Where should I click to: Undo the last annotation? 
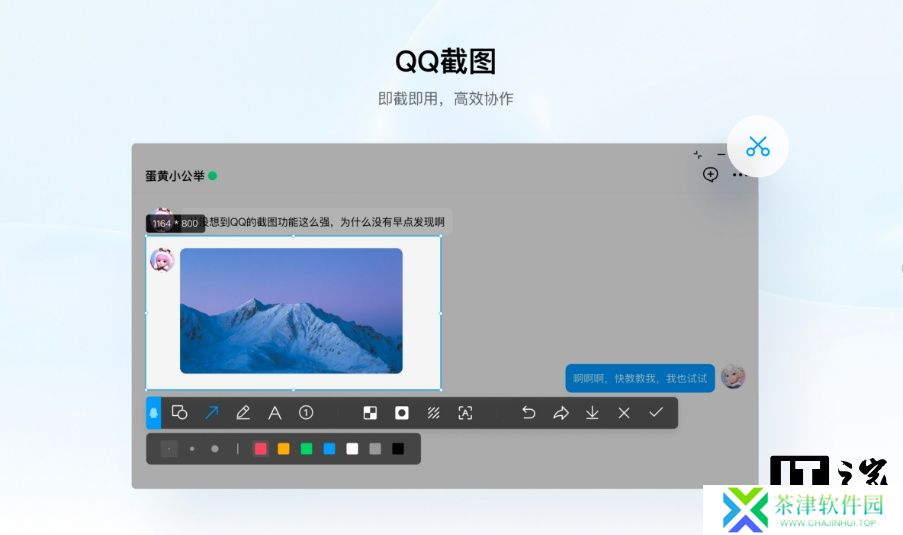(529, 412)
